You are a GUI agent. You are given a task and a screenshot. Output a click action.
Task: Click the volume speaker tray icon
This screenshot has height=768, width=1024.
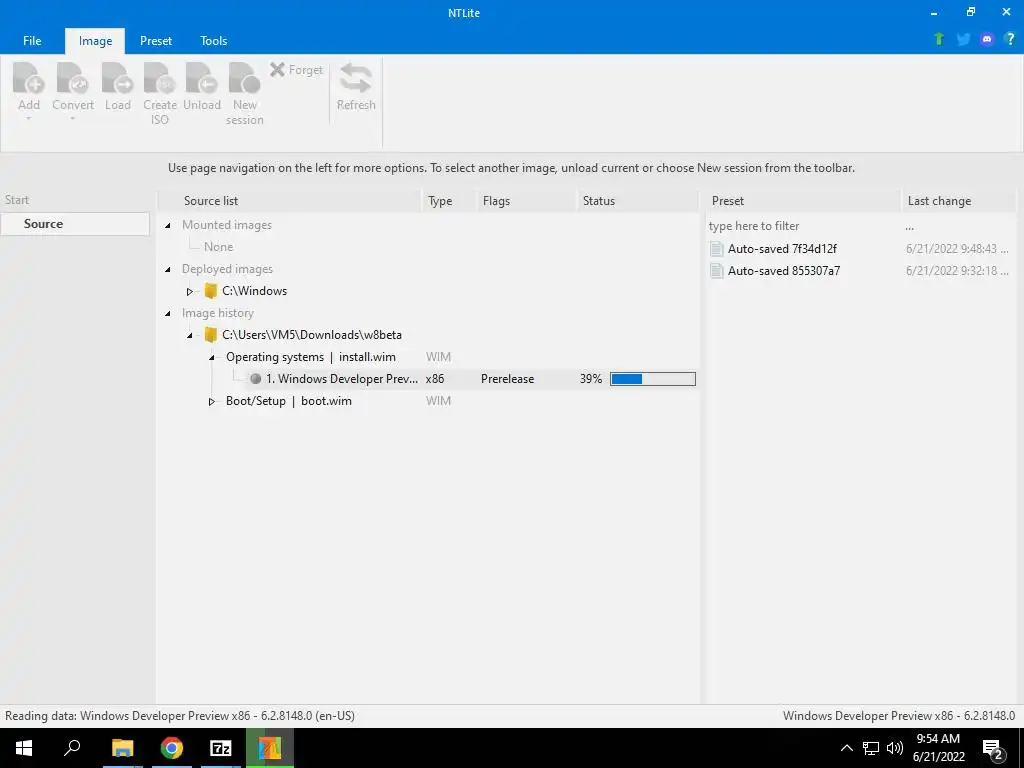895,748
